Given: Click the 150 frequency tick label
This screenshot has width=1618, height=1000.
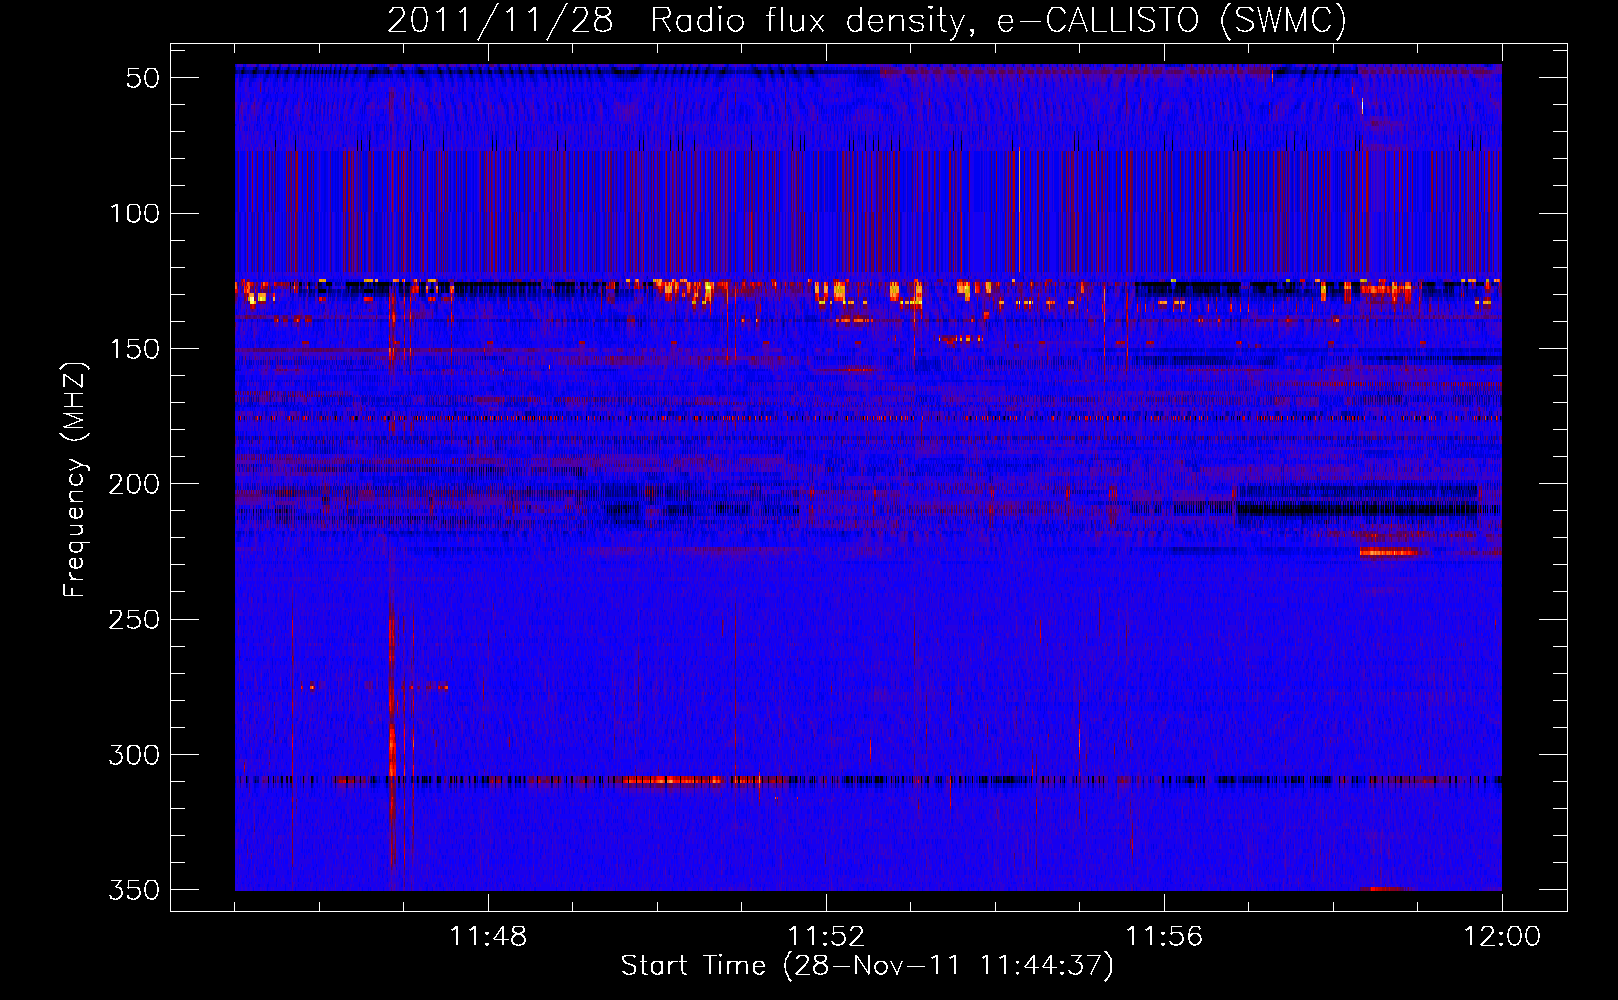Looking at the screenshot, I should click(x=135, y=349).
